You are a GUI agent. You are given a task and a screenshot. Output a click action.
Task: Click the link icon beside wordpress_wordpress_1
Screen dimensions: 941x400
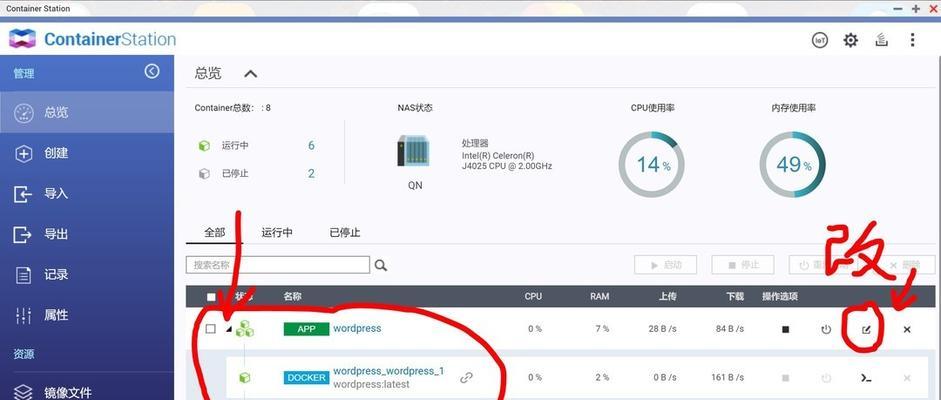pyautogui.click(x=466, y=377)
